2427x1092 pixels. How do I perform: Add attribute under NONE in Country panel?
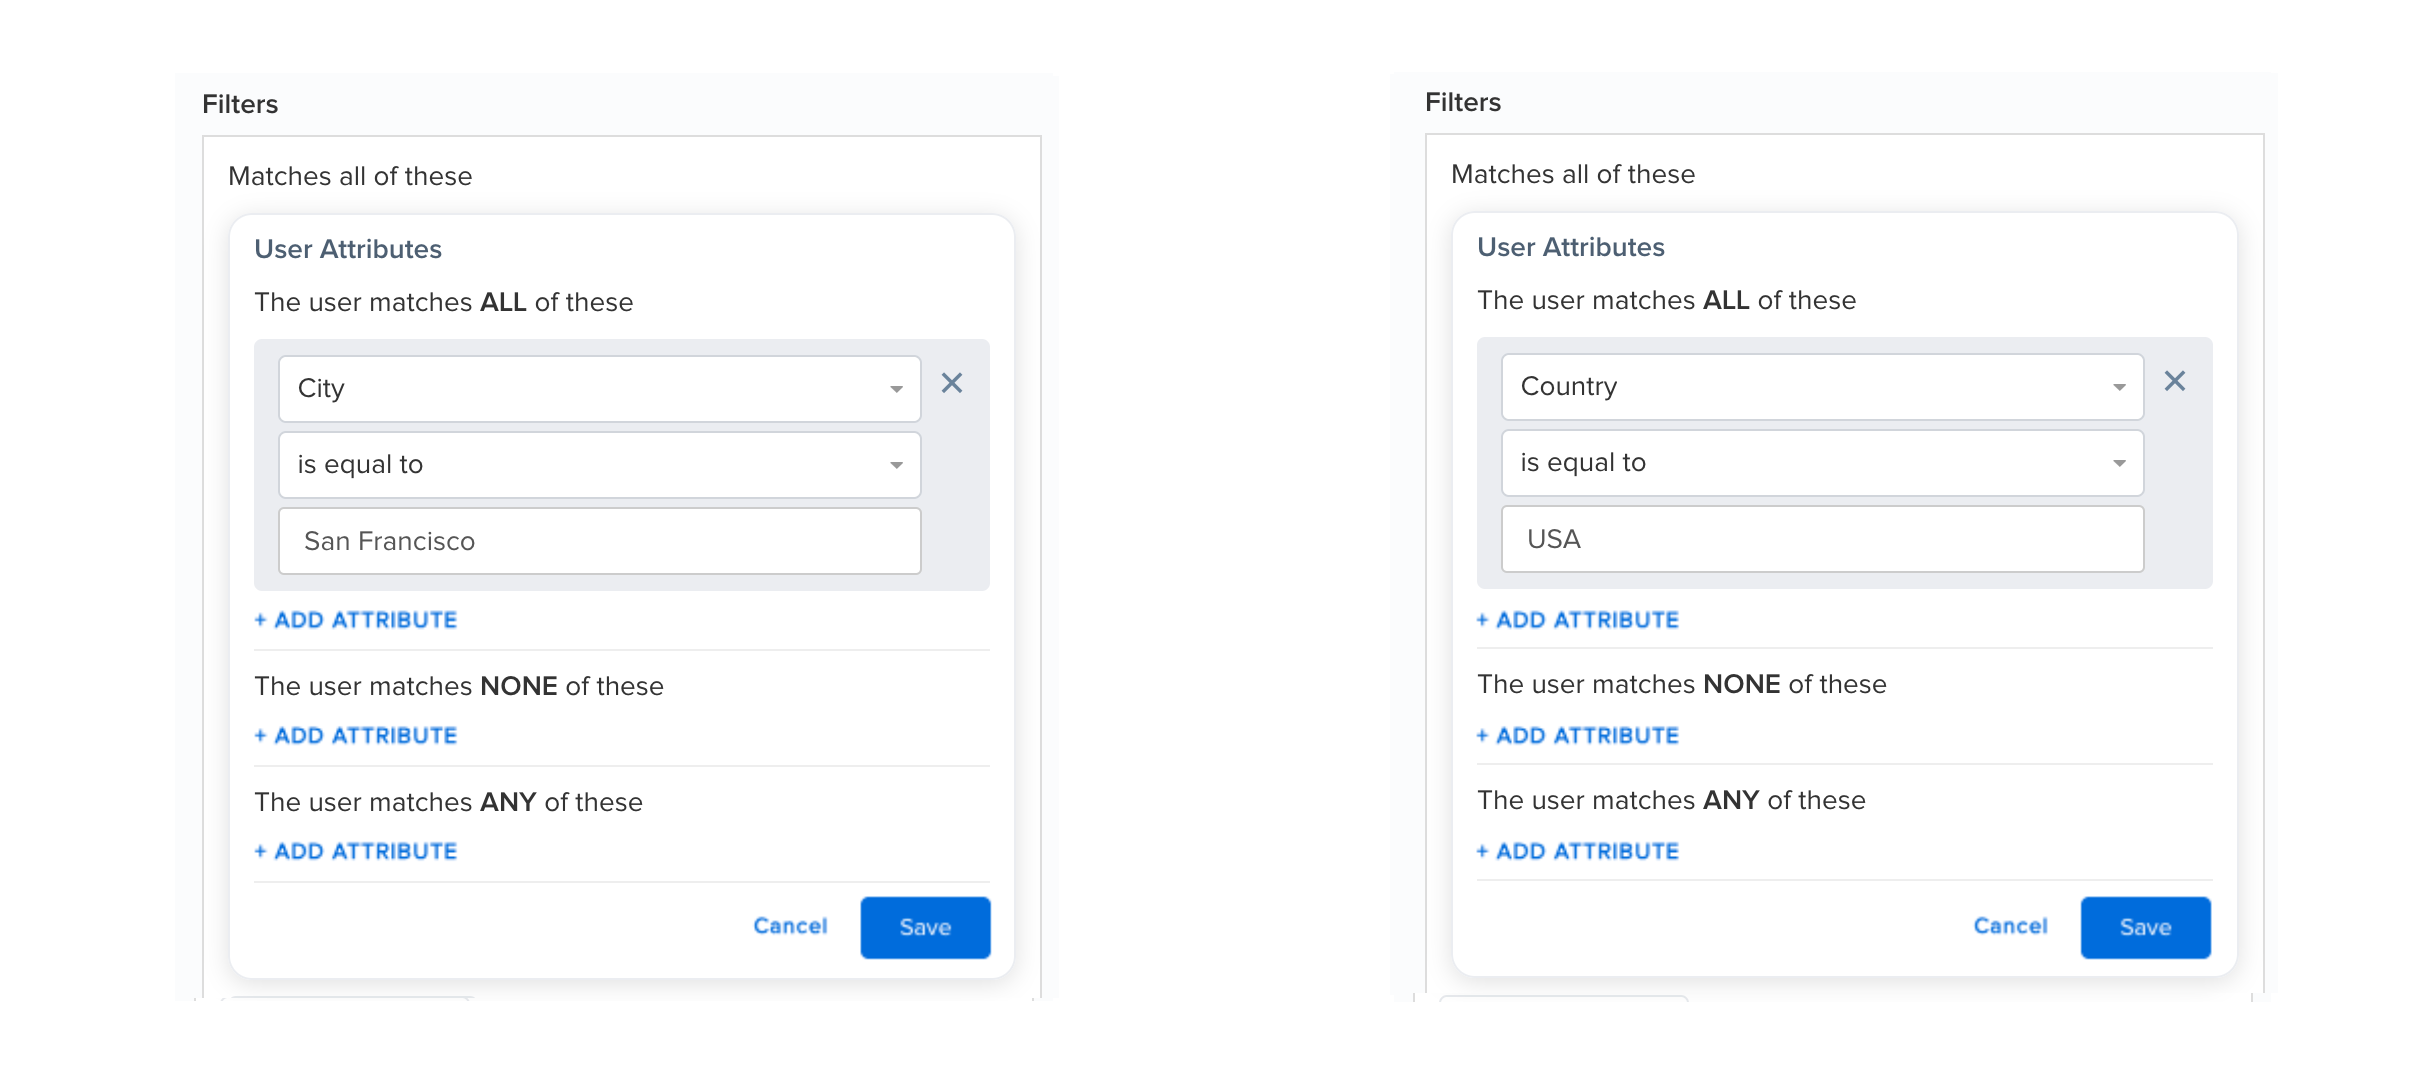[1578, 736]
